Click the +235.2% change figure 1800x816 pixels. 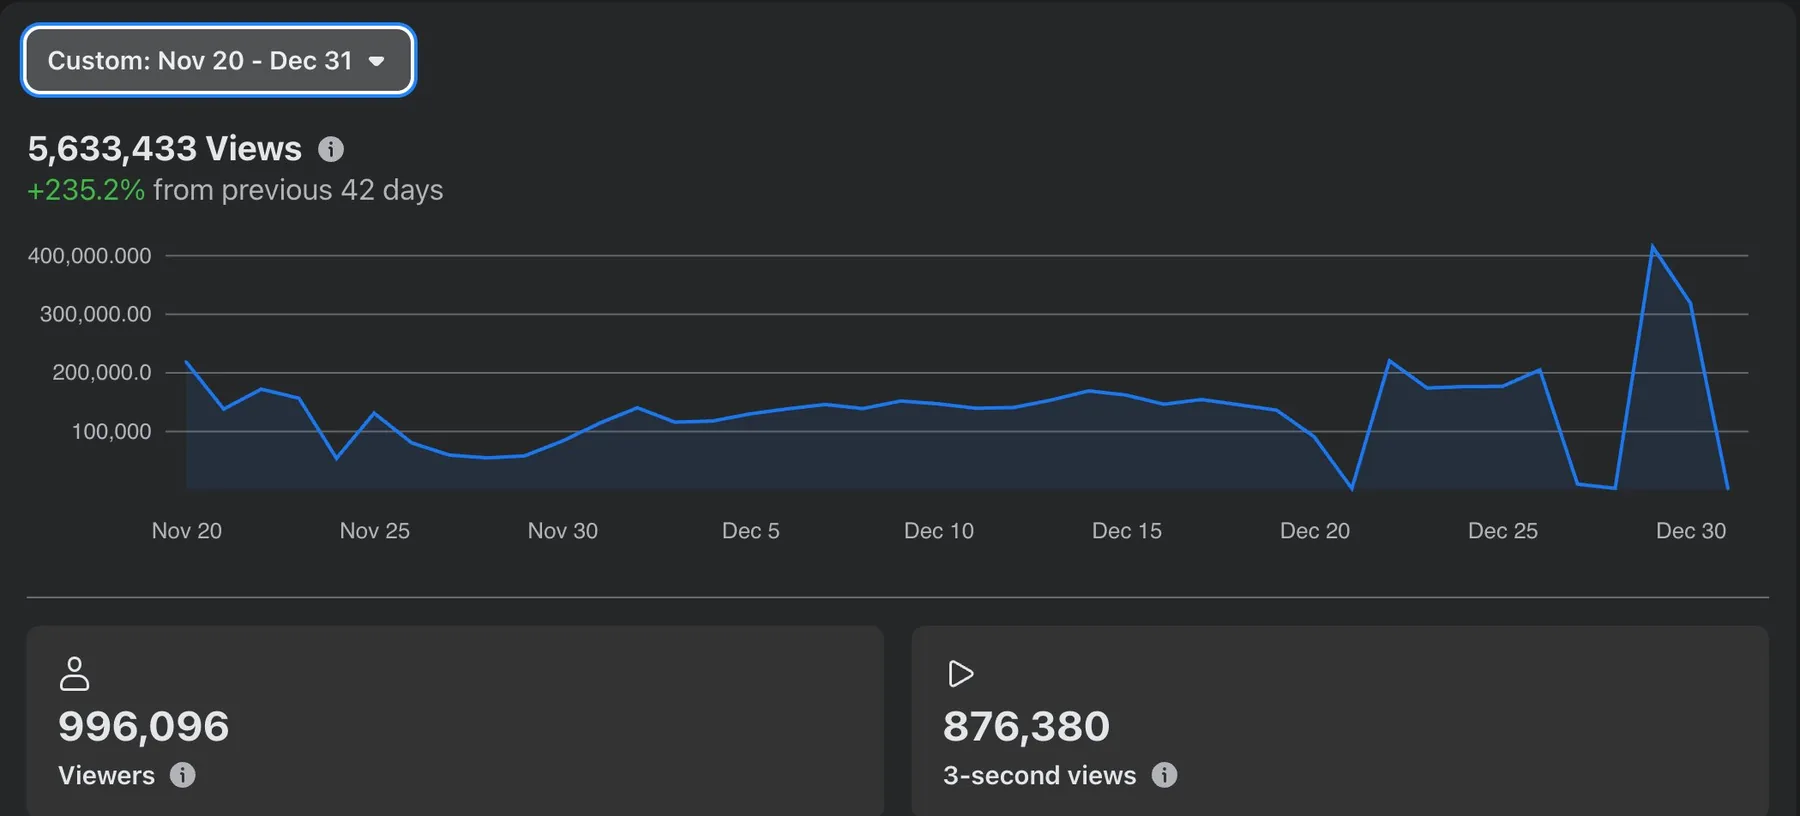pyautogui.click(x=86, y=190)
